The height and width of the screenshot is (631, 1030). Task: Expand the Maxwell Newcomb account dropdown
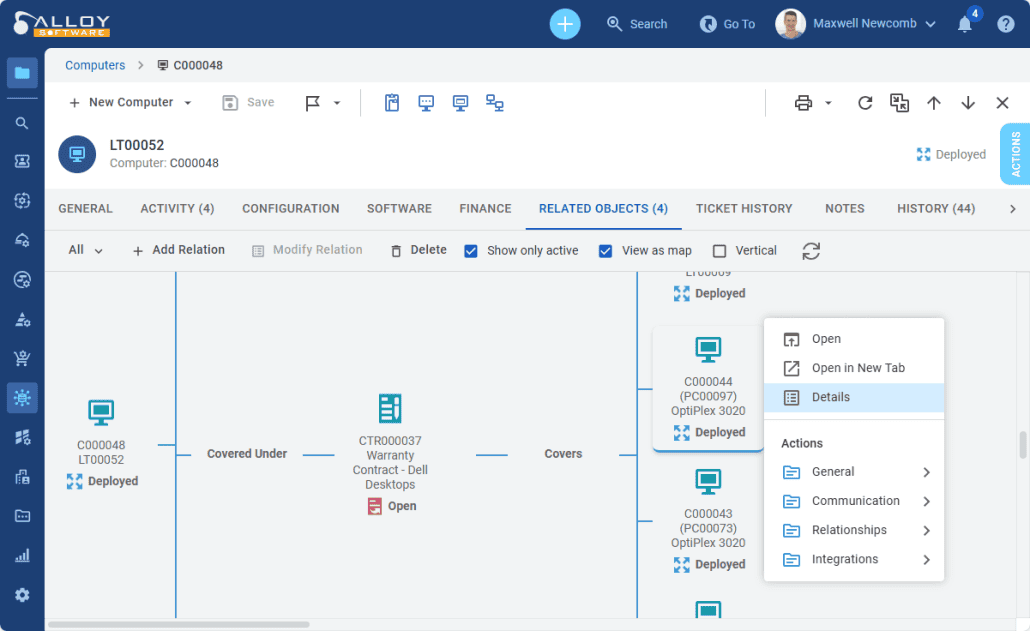tap(929, 23)
